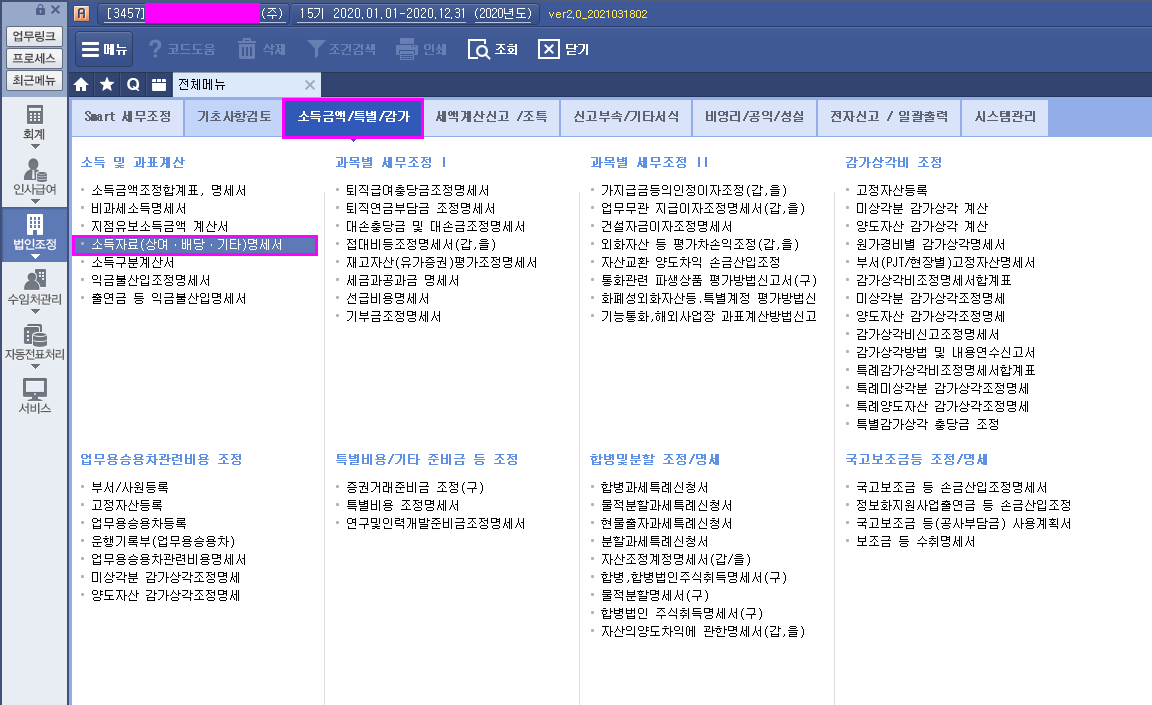Select the 회계 calculator icon in sidebar
Image resolution: width=1152 pixels, height=705 pixels.
tap(35, 114)
